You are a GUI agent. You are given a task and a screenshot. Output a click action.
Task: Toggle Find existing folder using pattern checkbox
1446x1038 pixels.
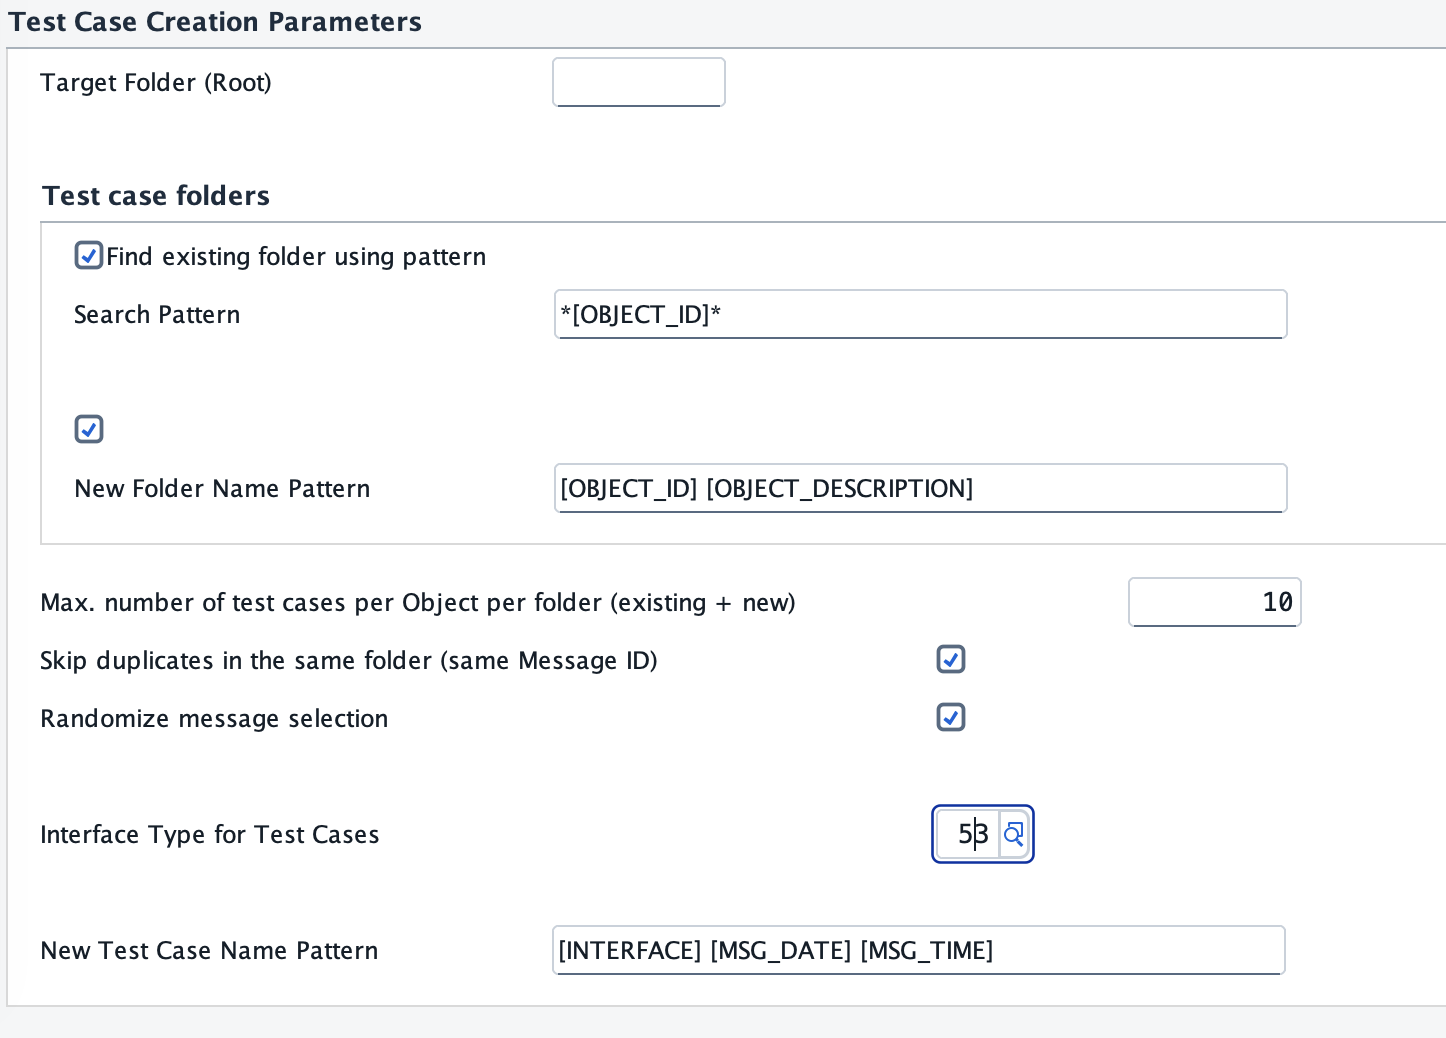pyautogui.click(x=89, y=256)
